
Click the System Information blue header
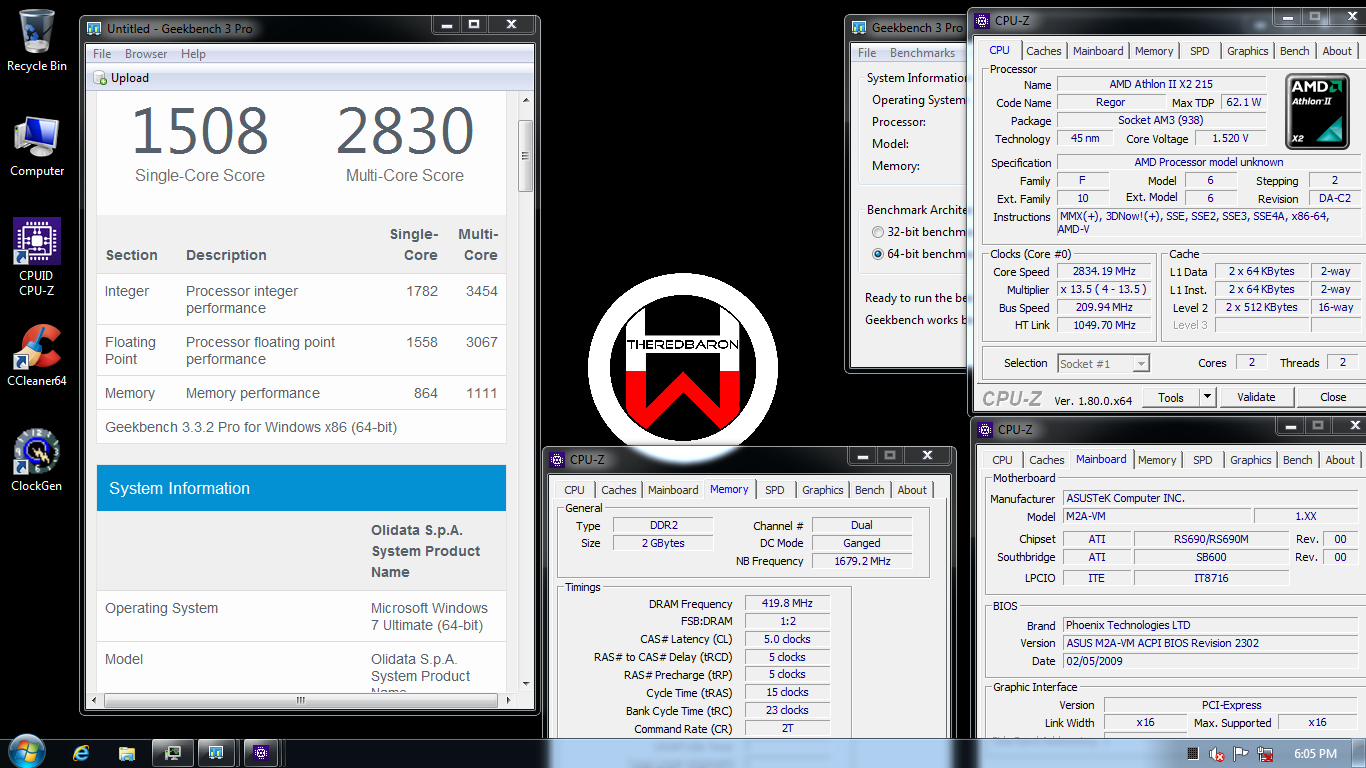301,488
